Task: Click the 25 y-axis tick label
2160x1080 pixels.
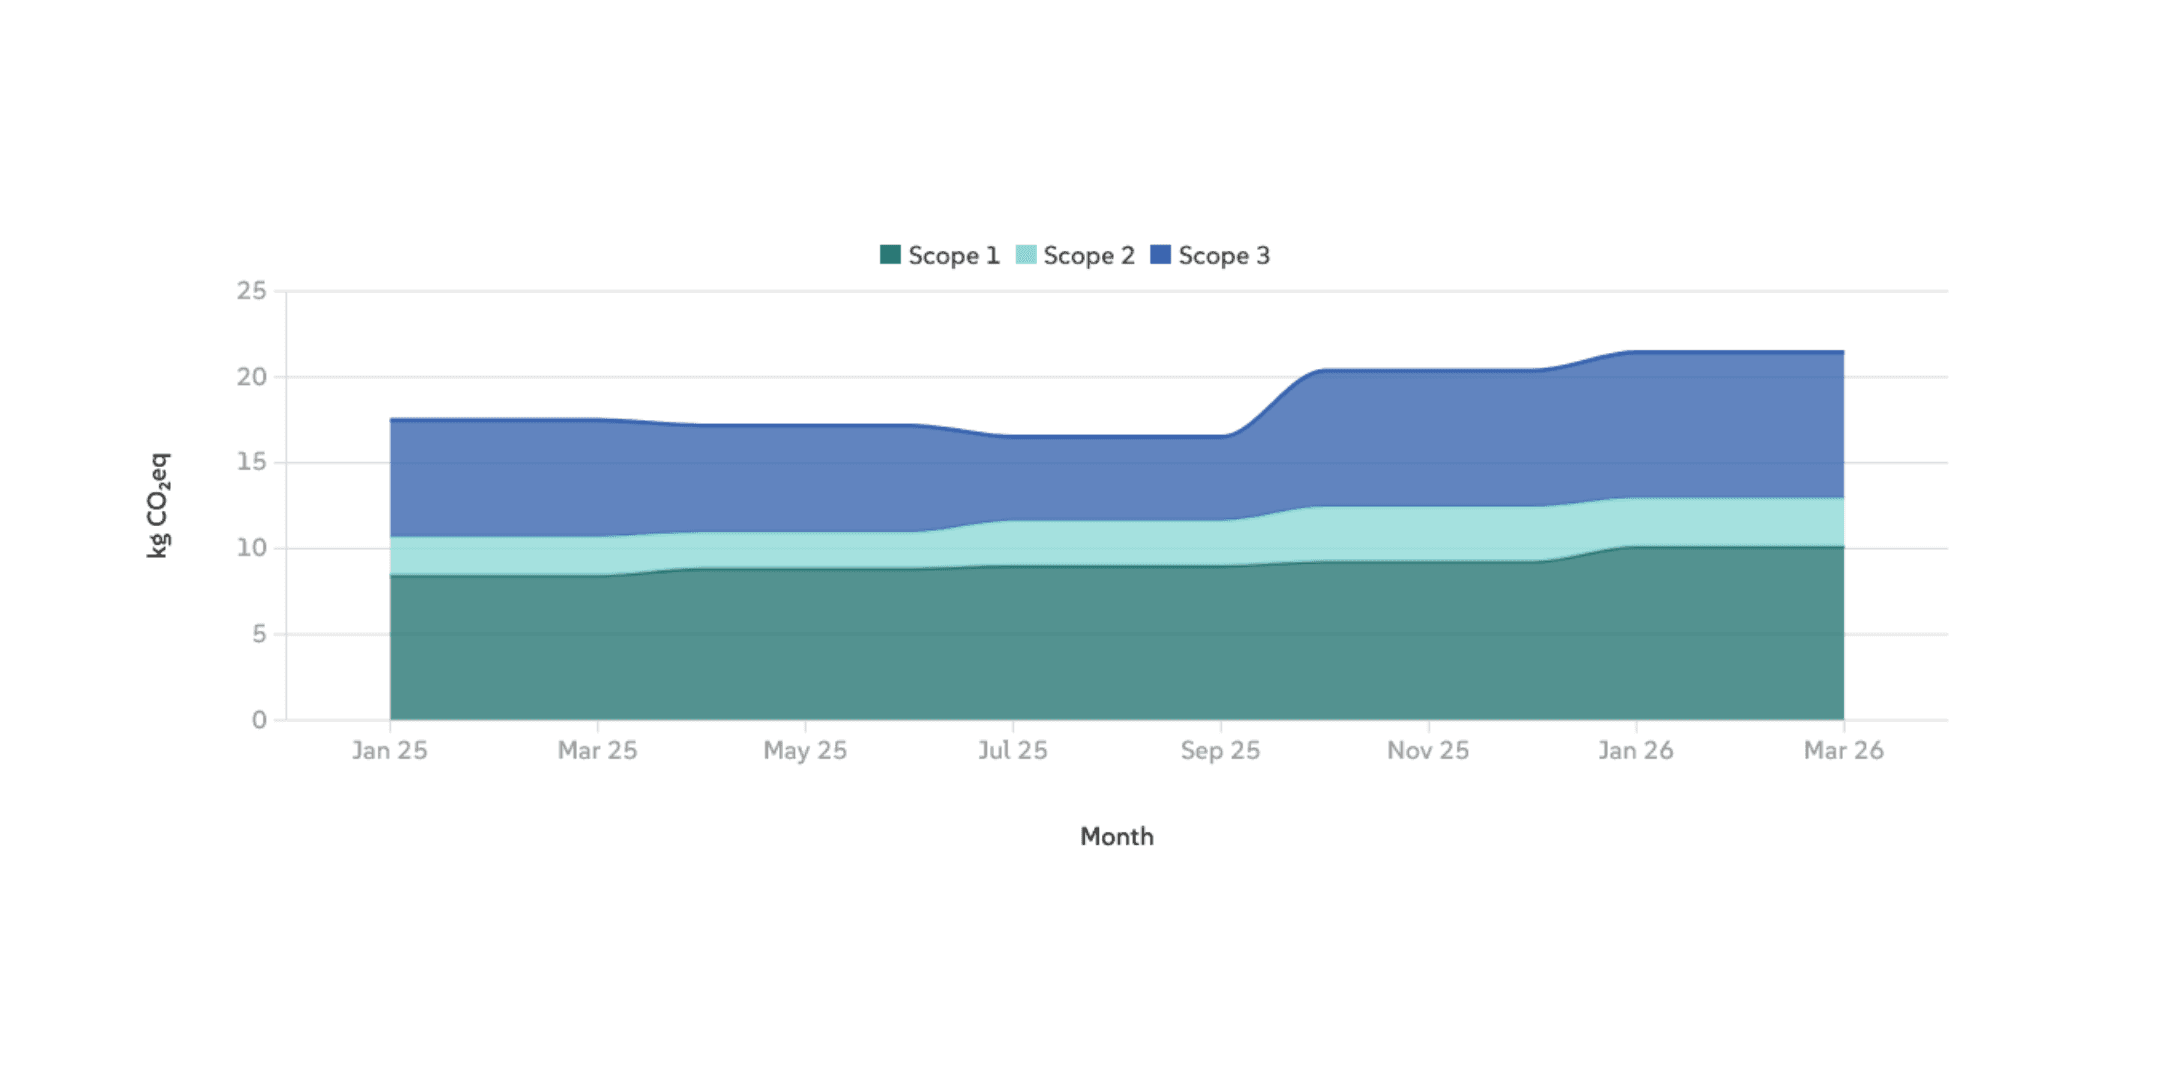Action: click(x=252, y=291)
